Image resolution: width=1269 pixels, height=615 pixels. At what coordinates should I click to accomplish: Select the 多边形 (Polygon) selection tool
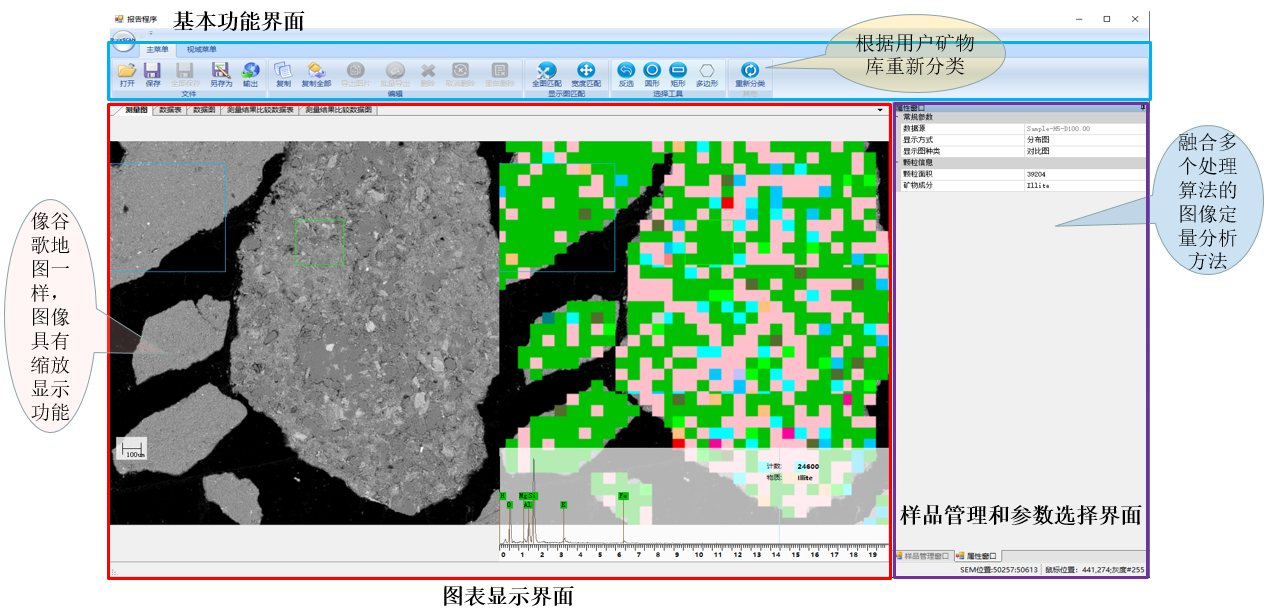click(x=707, y=71)
